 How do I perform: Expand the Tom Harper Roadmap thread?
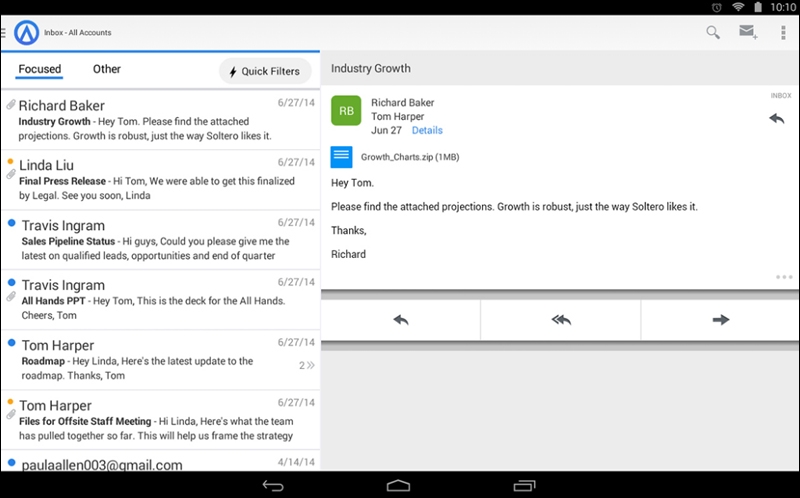point(307,365)
